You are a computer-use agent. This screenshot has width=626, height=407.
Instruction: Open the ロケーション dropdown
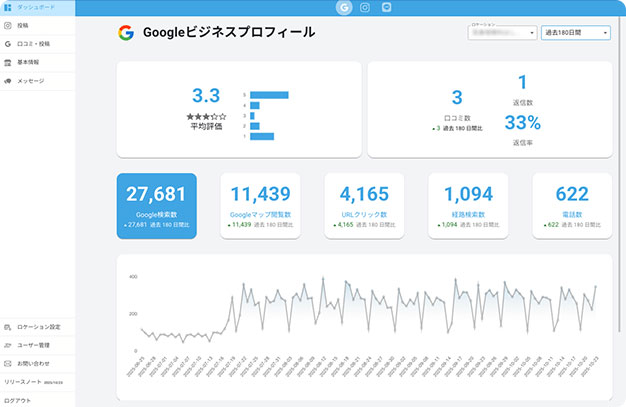point(502,32)
